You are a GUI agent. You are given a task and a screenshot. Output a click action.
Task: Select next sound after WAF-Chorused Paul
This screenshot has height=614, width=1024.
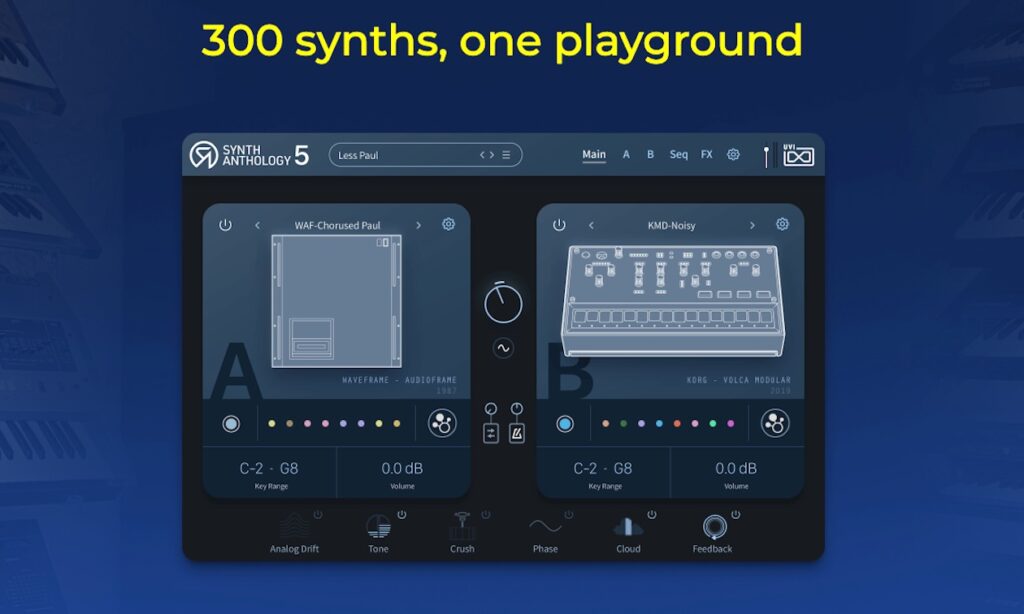pyautogui.click(x=419, y=225)
